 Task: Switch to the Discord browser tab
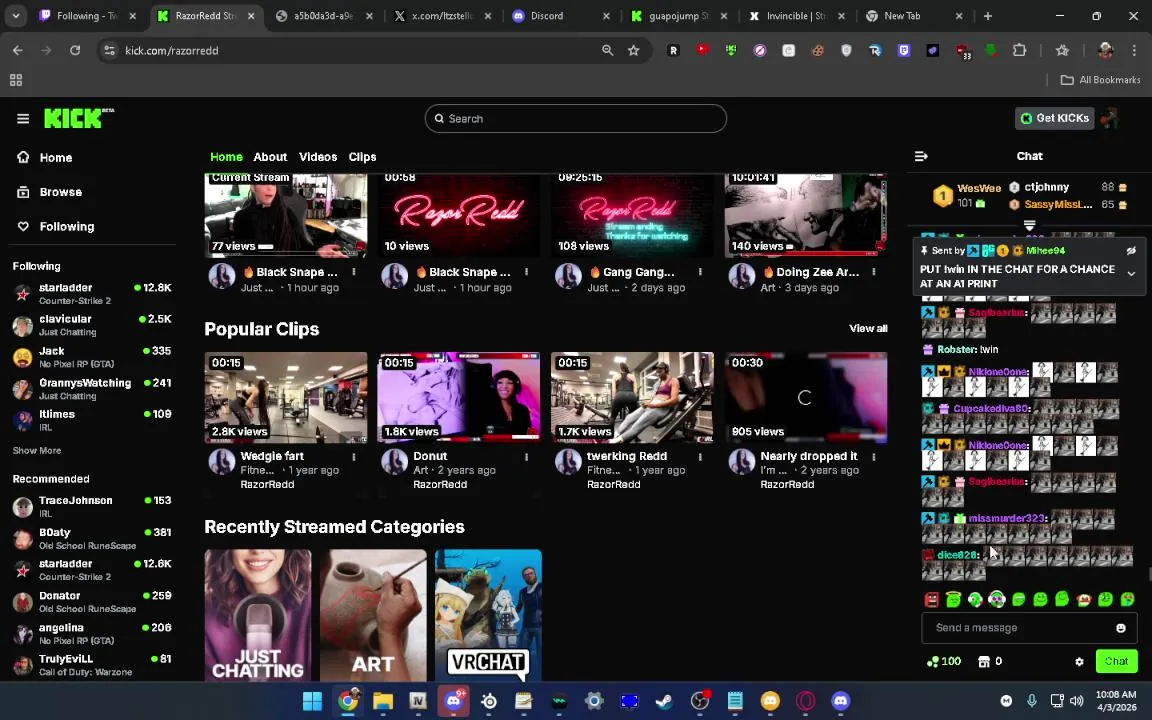[x=560, y=15]
